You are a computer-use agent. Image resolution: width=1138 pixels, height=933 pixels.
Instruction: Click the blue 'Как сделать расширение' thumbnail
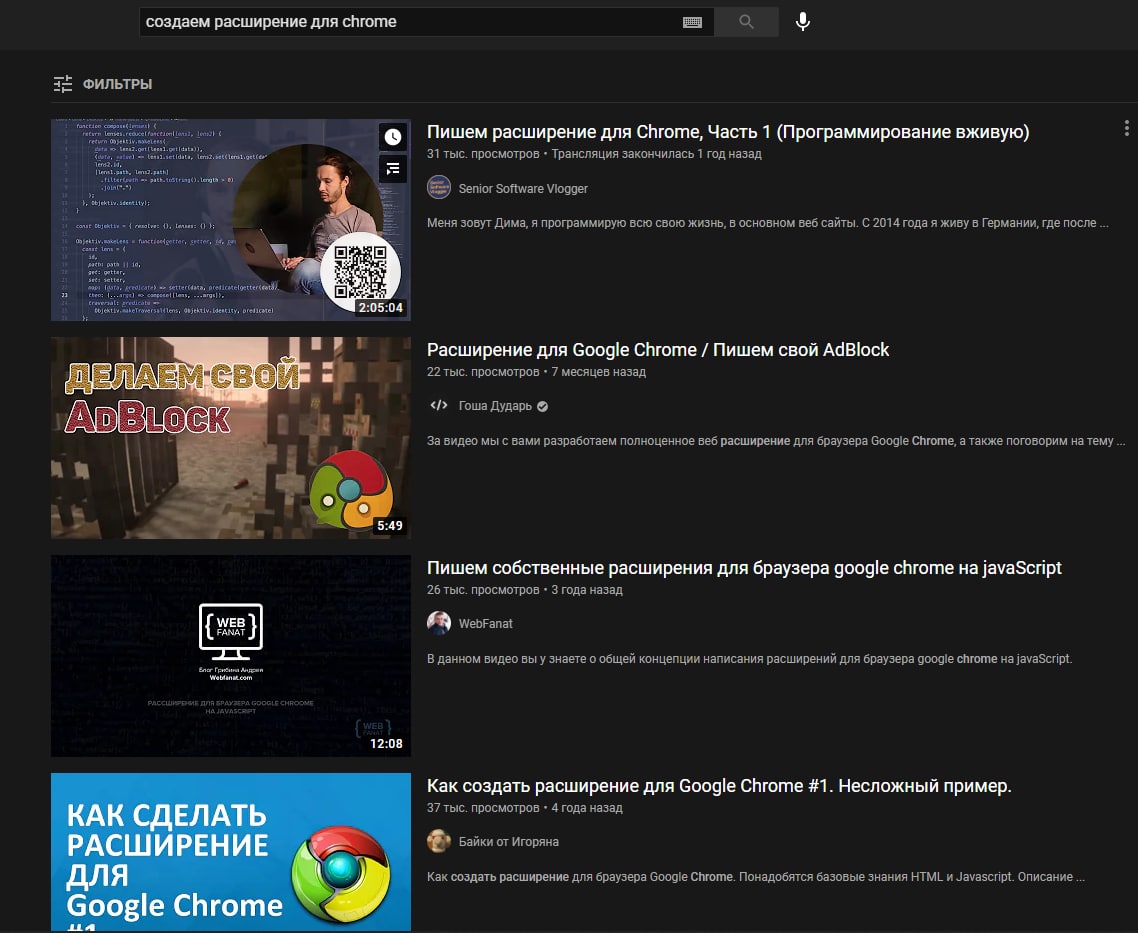(x=231, y=852)
